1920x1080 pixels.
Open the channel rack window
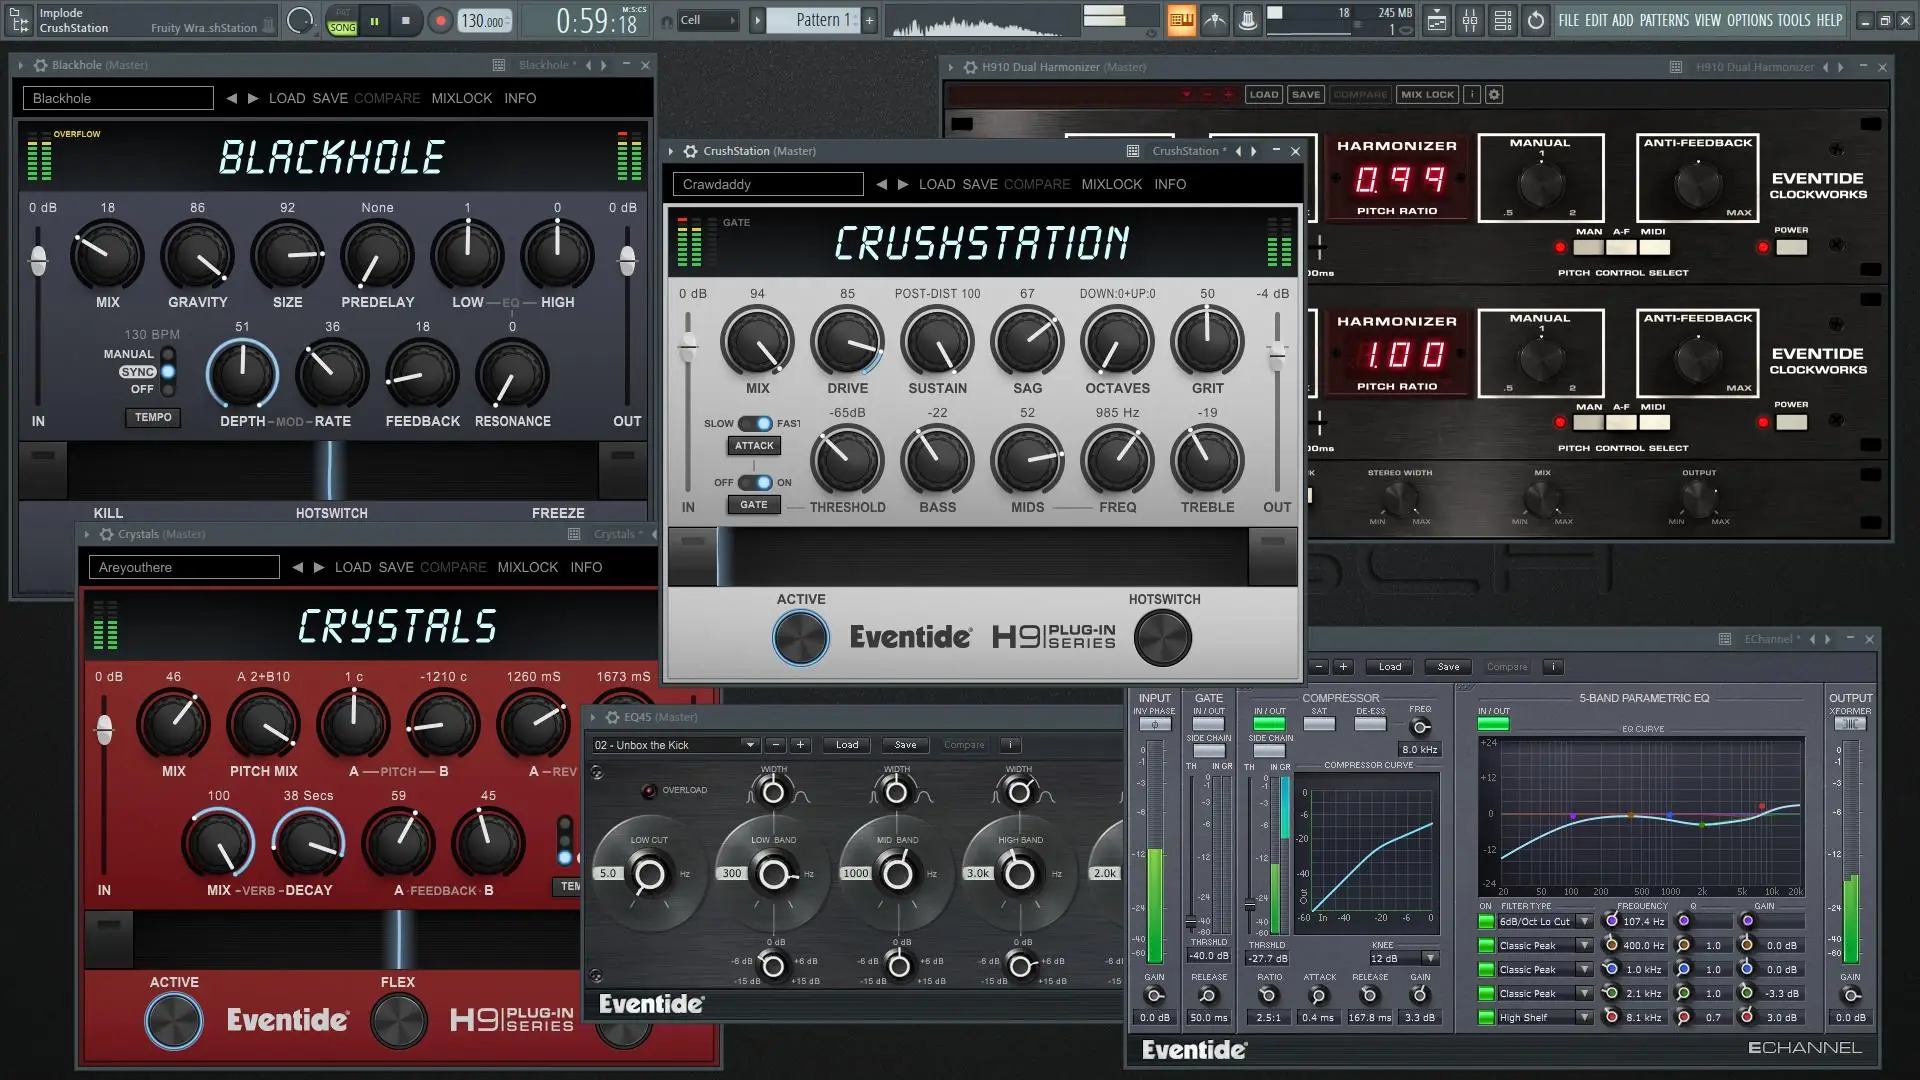[1502, 20]
